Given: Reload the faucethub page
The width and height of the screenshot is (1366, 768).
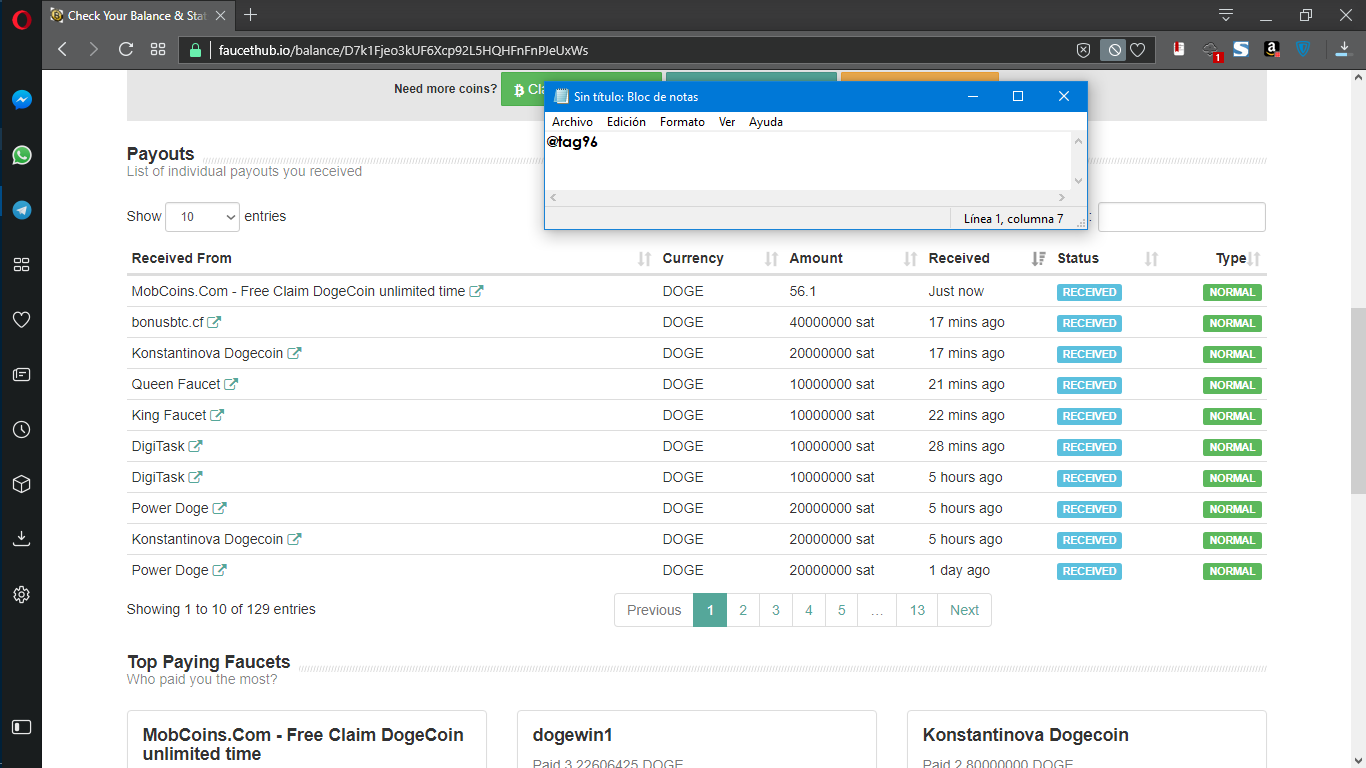Looking at the screenshot, I should [126, 49].
